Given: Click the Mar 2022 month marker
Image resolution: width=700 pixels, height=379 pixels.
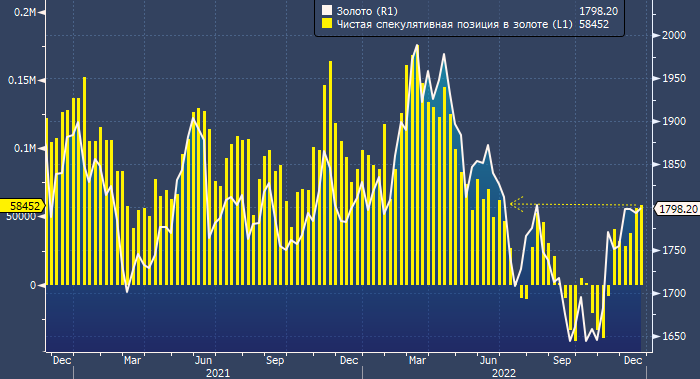Looking at the screenshot, I should coord(417,360).
